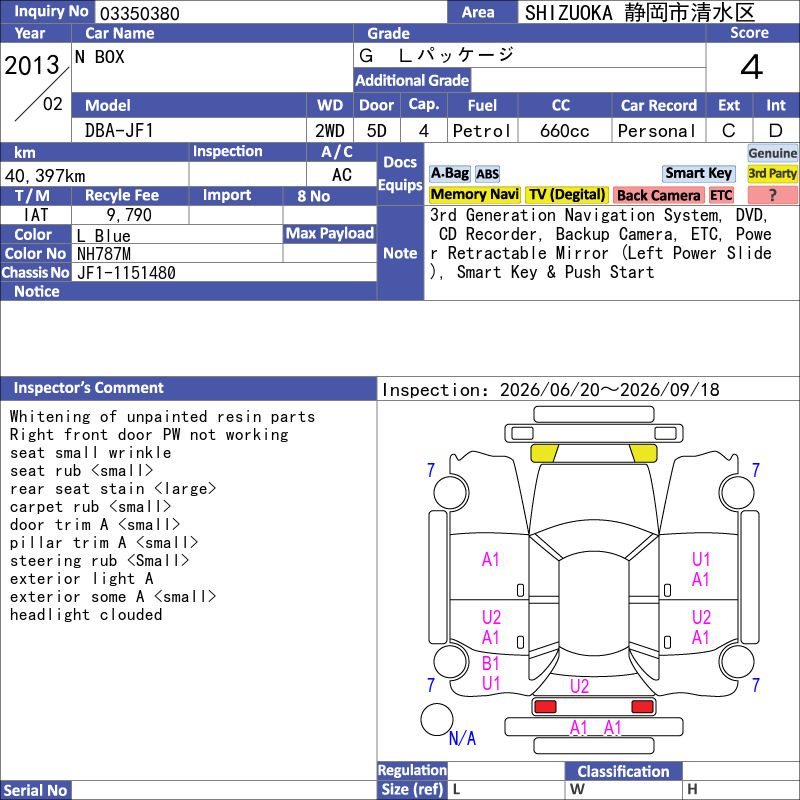Click the Size (ref) label

[x=412, y=789]
